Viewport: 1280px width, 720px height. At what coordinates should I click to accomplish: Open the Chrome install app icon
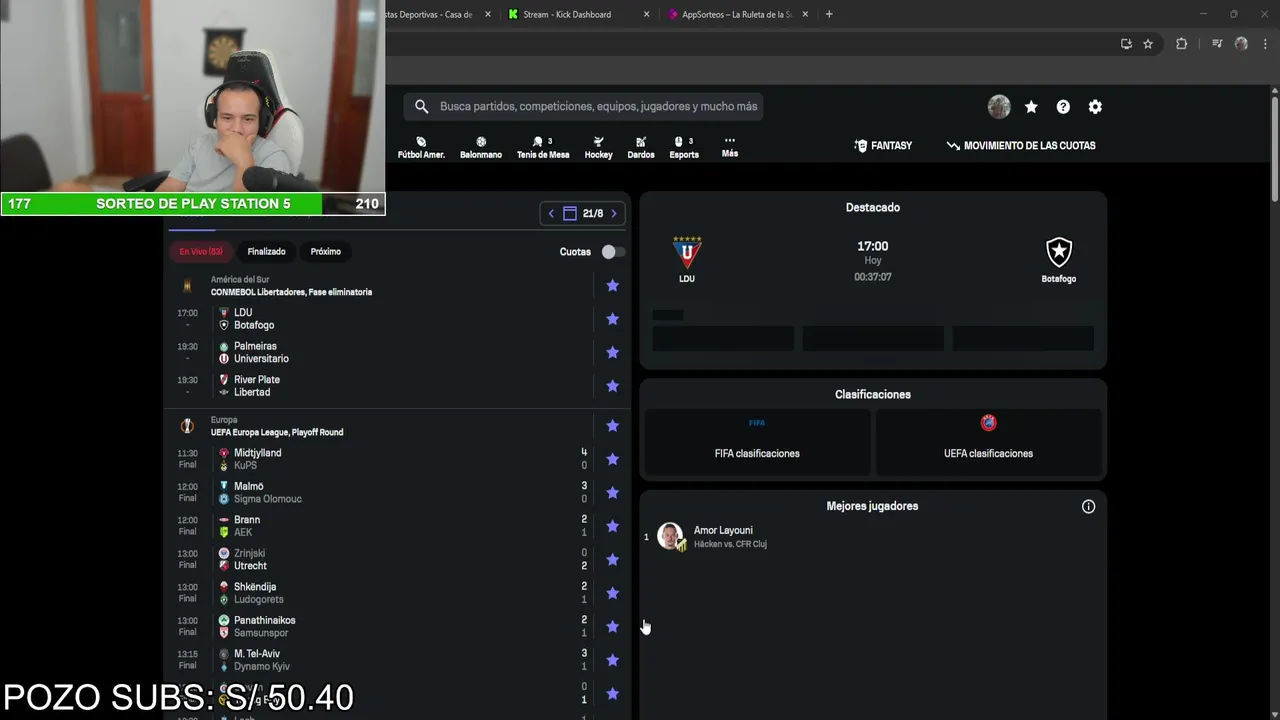[x=1126, y=44]
